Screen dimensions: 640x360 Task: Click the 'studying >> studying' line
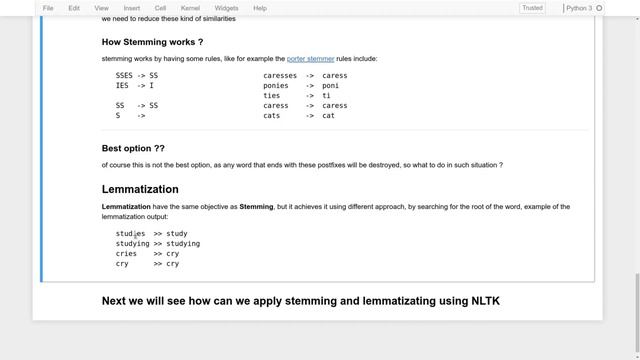point(158,244)
